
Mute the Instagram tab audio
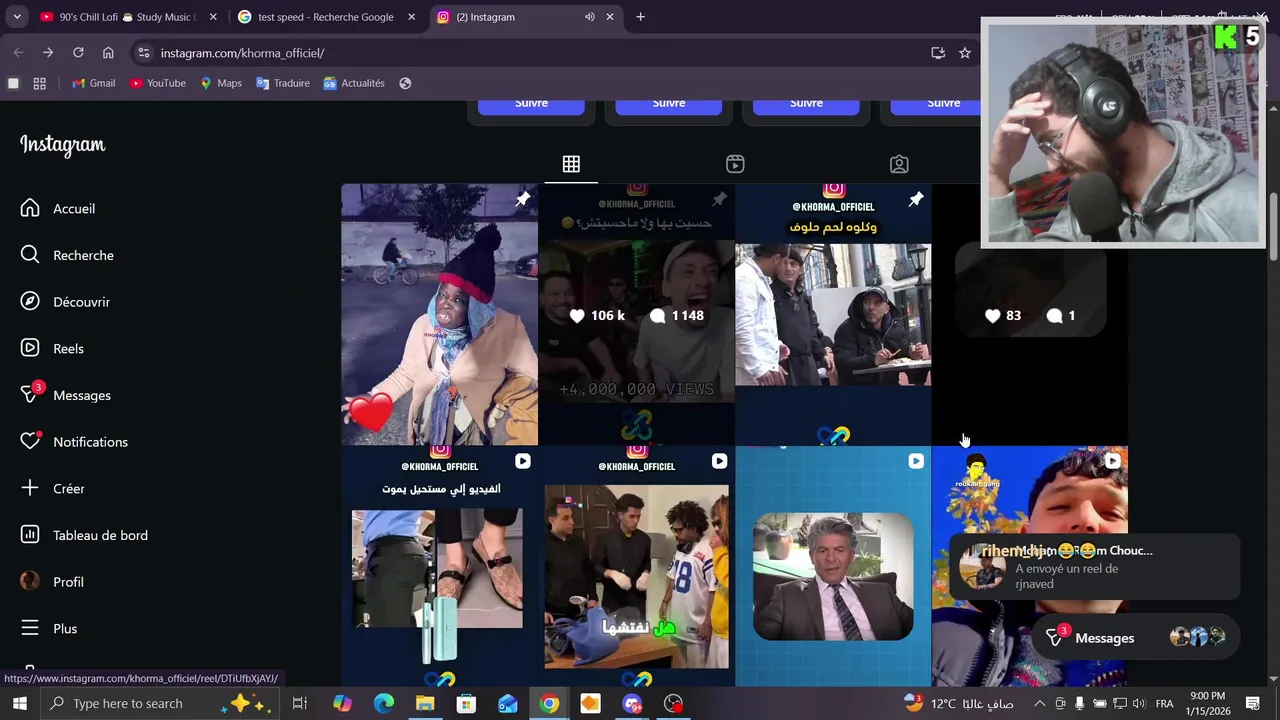(589, 17)
